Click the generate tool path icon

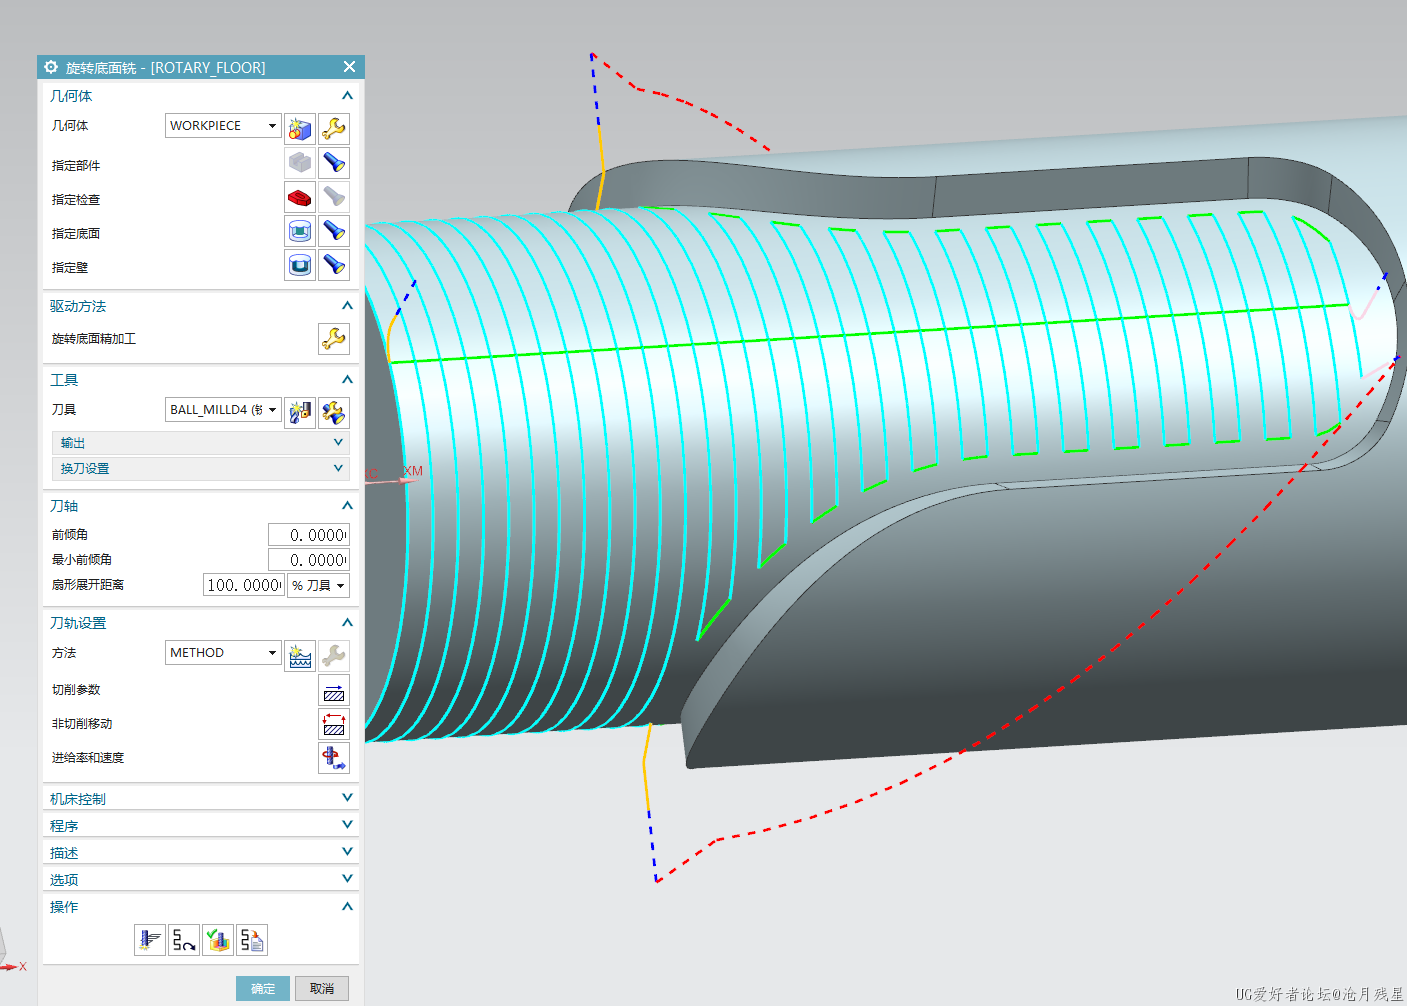pos(150,940)
